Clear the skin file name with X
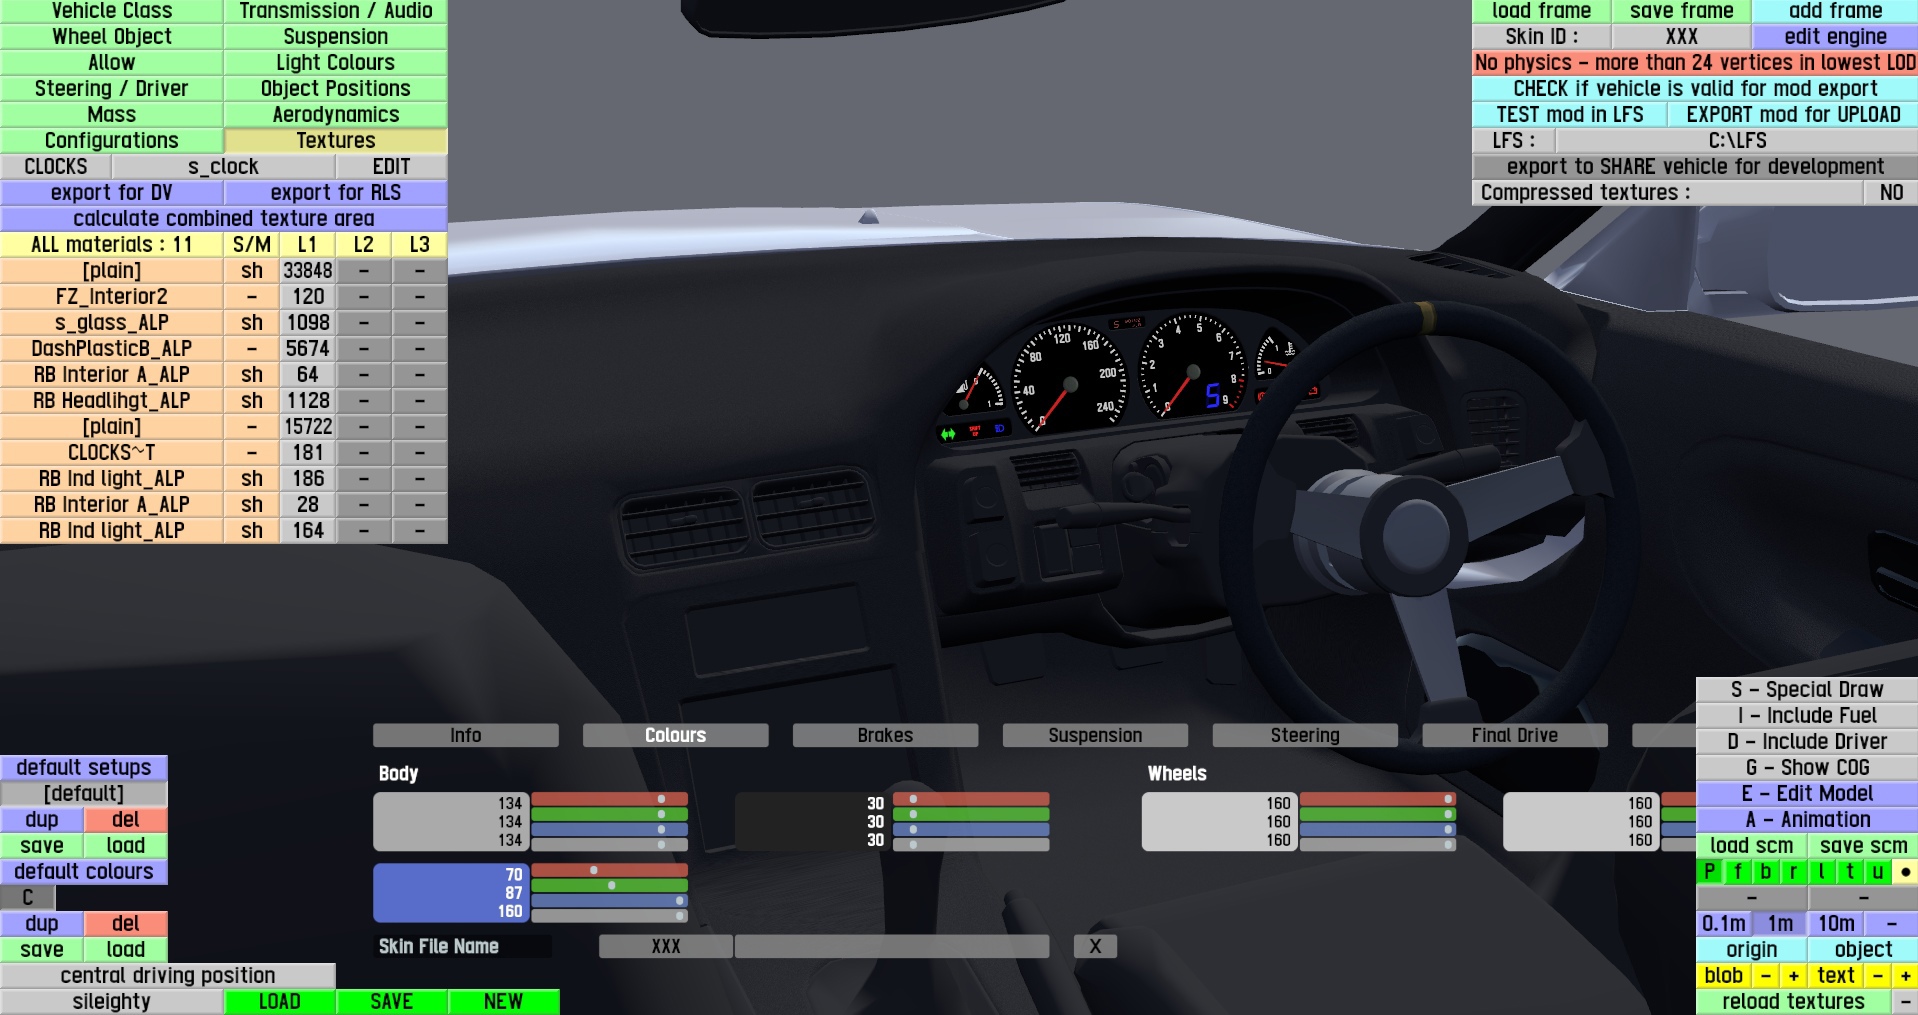Image resolution: width=1918 pixels, height=1015 pixels. (x=1095, y=946)
